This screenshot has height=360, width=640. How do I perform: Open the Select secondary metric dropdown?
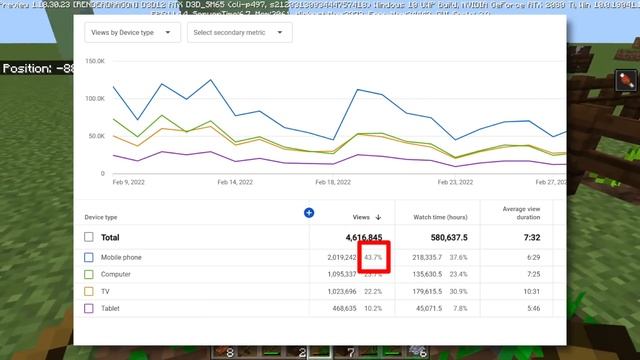pyautogui.click(x=240, y=33)
